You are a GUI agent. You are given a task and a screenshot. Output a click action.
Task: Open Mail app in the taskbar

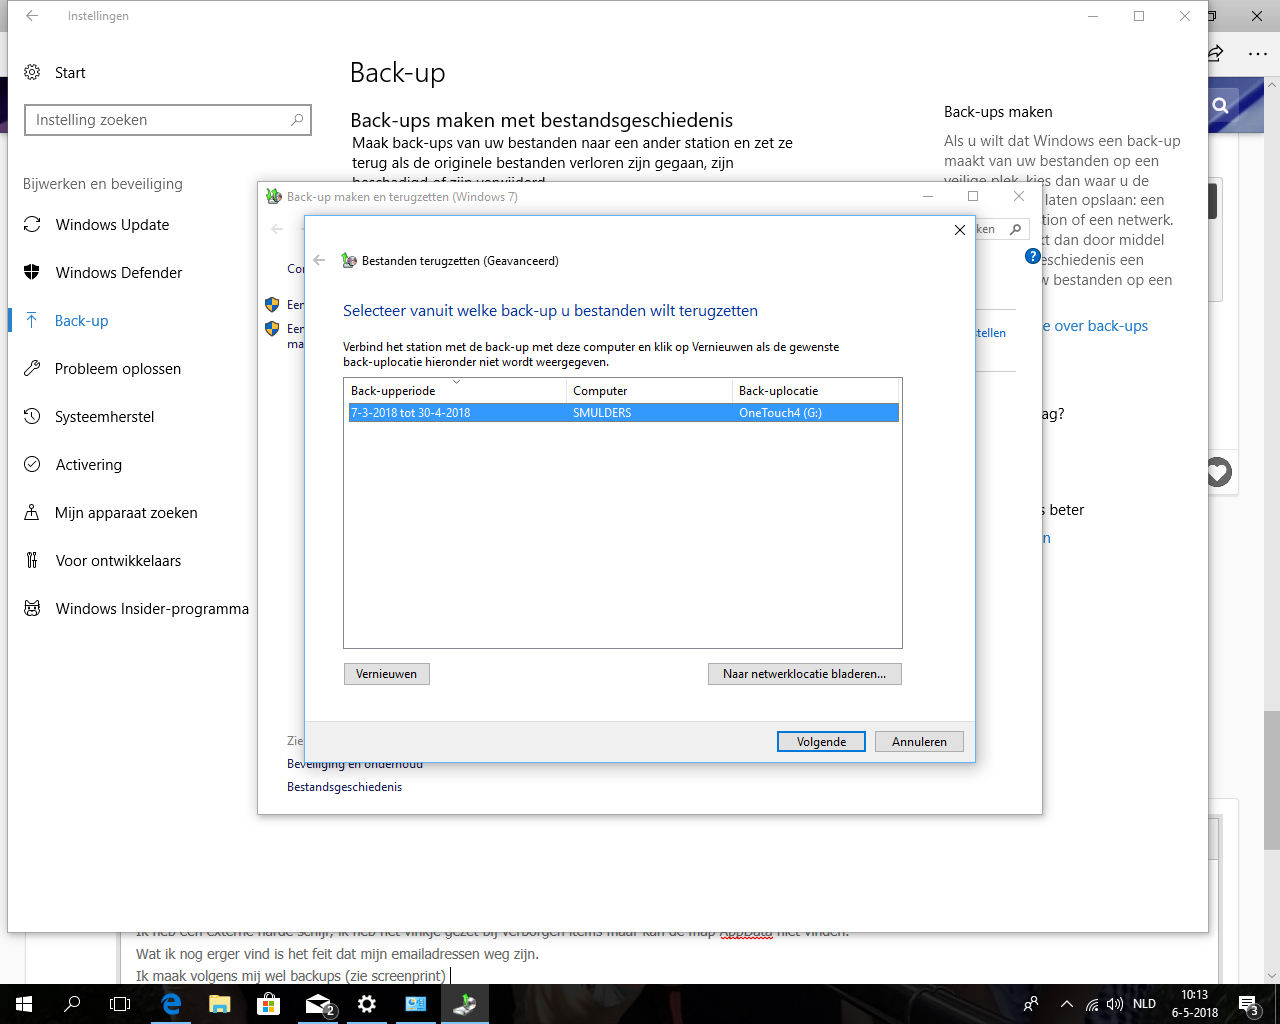pyautogui.click(x=318, y=1004)
